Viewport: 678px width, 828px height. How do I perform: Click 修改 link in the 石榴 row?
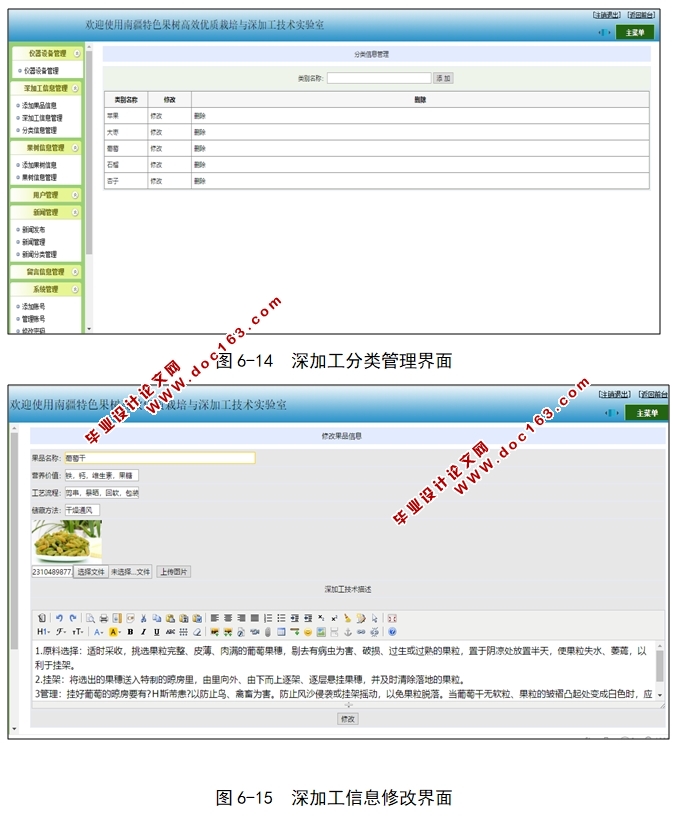pos(156,165)
